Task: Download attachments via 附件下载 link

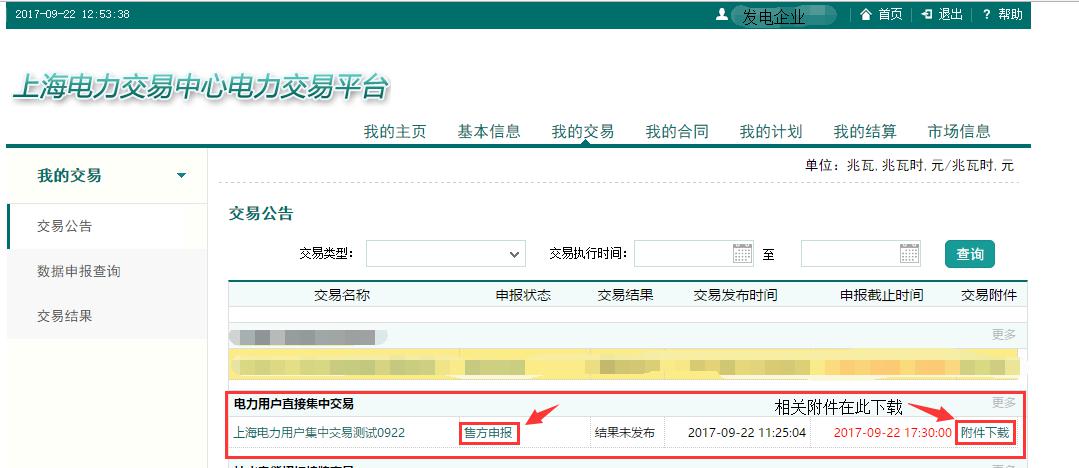Action: [x=984, y=433]
